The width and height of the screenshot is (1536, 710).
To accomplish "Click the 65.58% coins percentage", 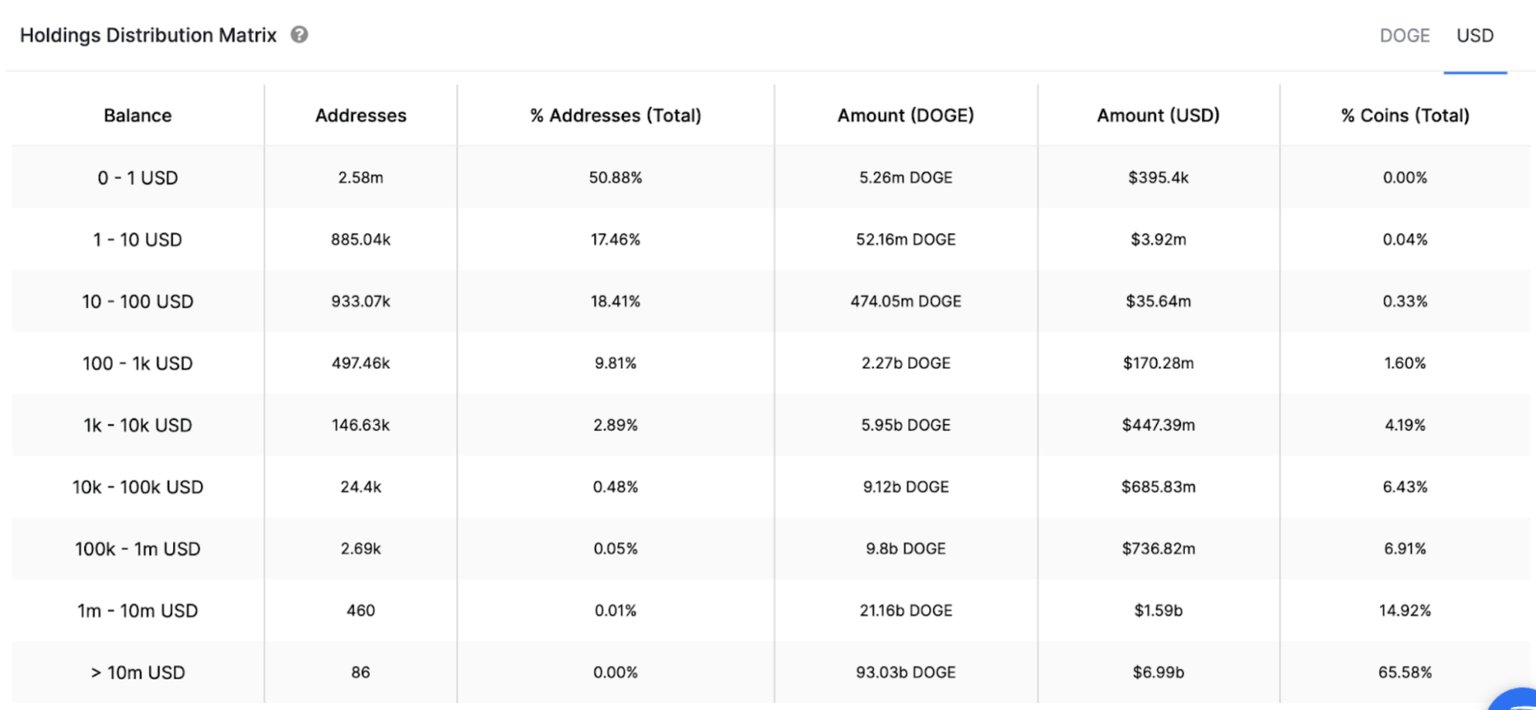I will click(x=1405, y=672).
